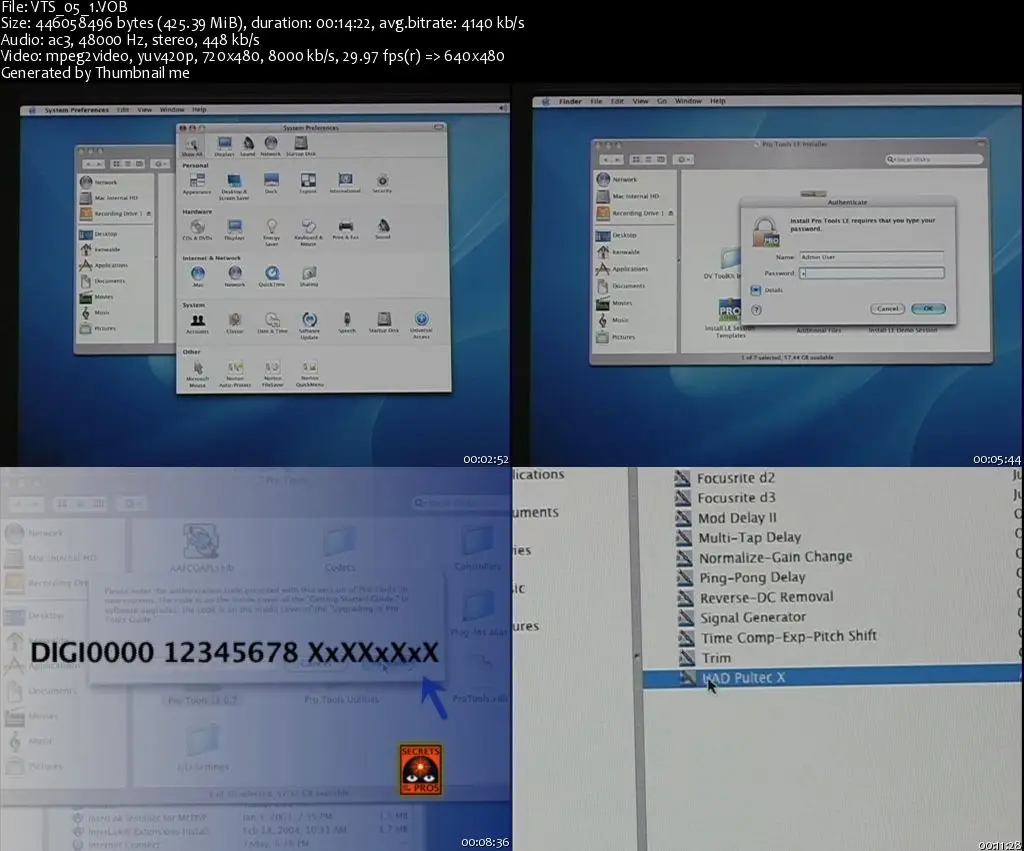Open the Security preference pane

pyautogui.click(x=382, y=184)
